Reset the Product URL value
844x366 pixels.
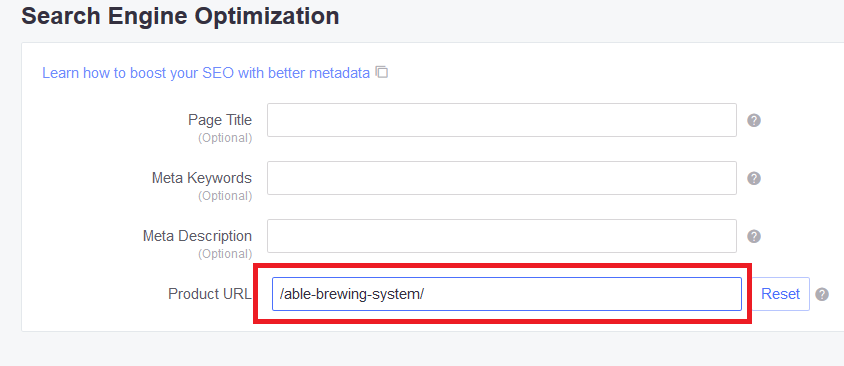(780, 294)
